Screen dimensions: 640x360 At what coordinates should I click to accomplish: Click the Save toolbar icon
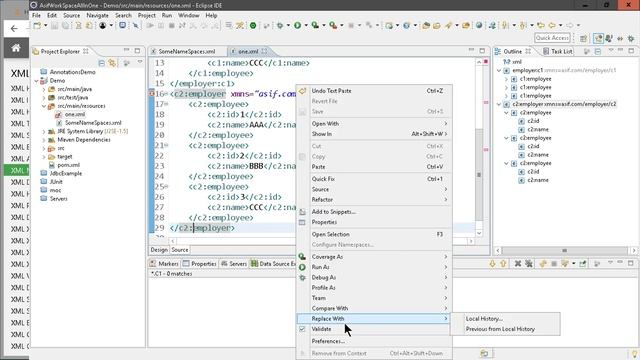55,25
